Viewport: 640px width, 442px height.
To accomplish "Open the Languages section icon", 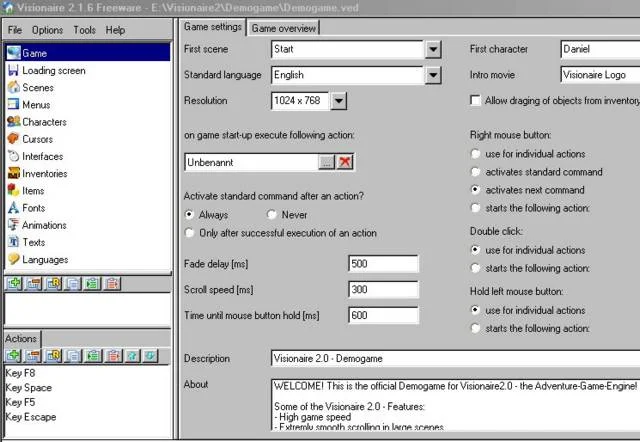I will pyautogui.click(x=13, y=259).
